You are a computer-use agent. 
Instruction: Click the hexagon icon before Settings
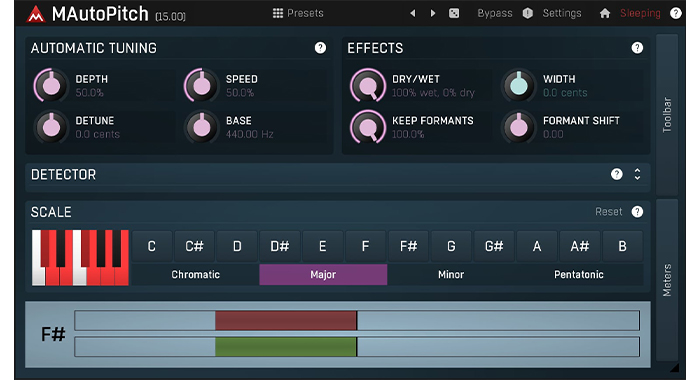coord(528,13)
